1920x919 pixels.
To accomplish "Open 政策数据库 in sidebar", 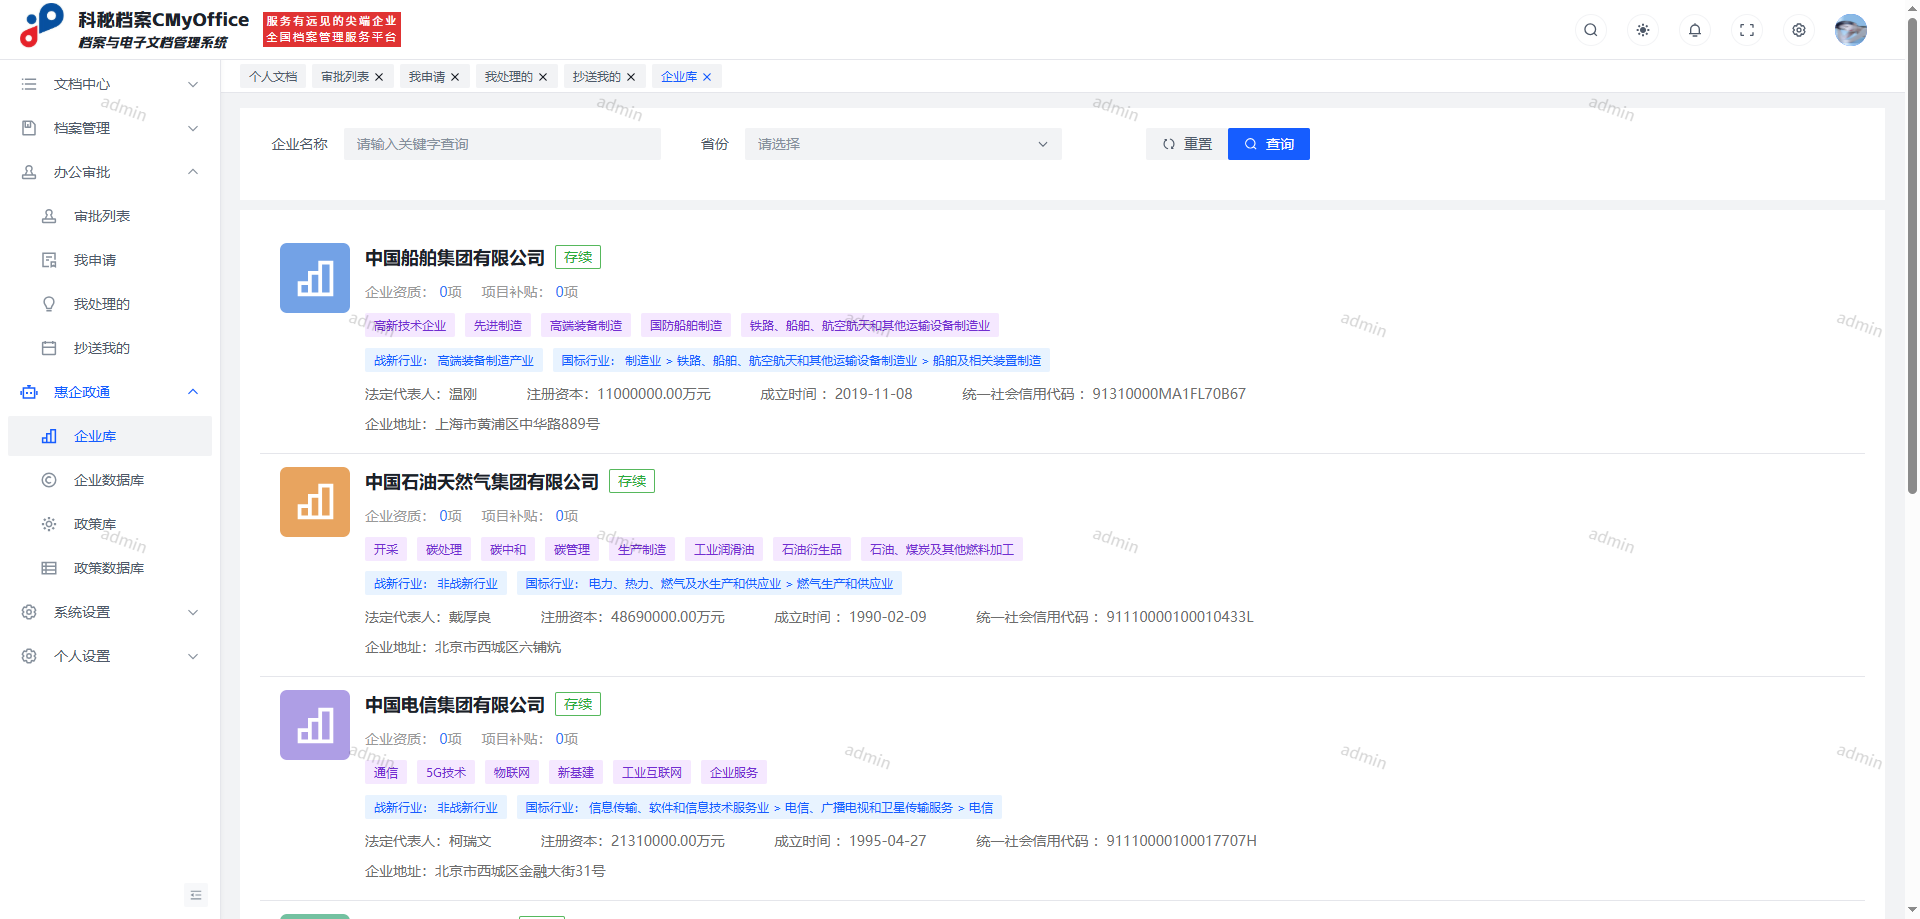I will click(110, 568).
